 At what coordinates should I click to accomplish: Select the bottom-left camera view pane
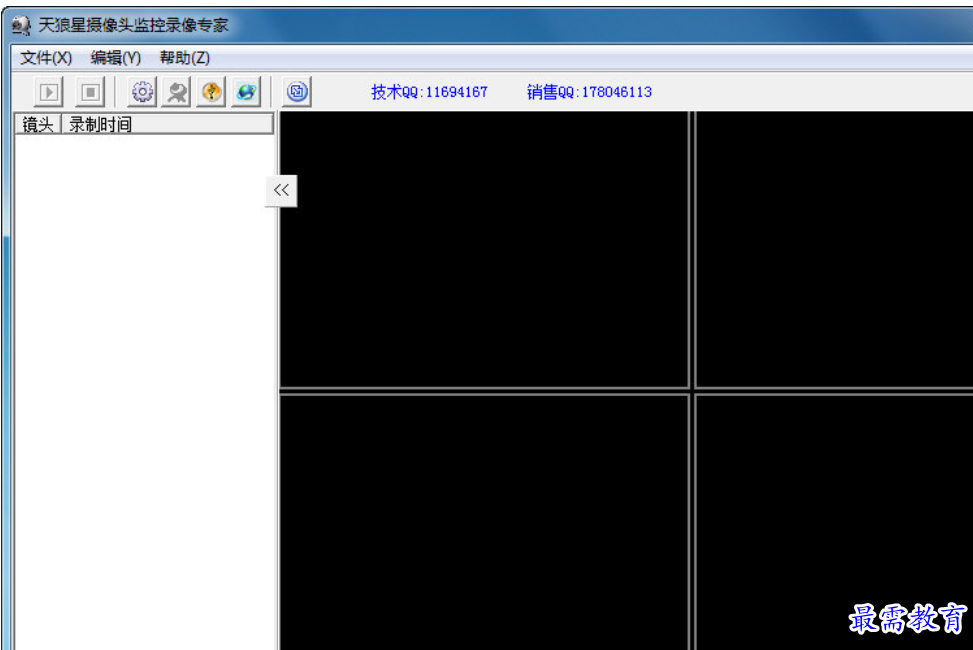tap(484, 522)
